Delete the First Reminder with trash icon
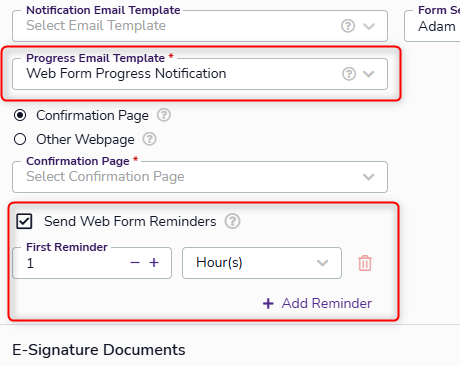 tap(365, 263)
